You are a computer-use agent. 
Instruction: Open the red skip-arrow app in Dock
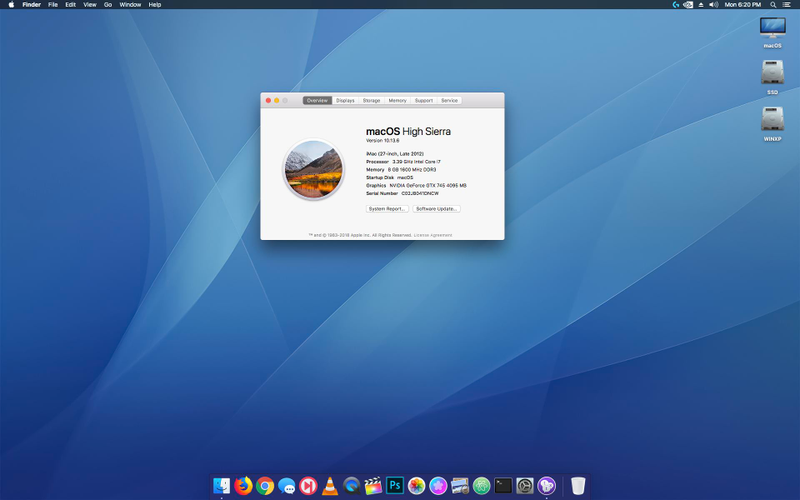coord(308,486)
